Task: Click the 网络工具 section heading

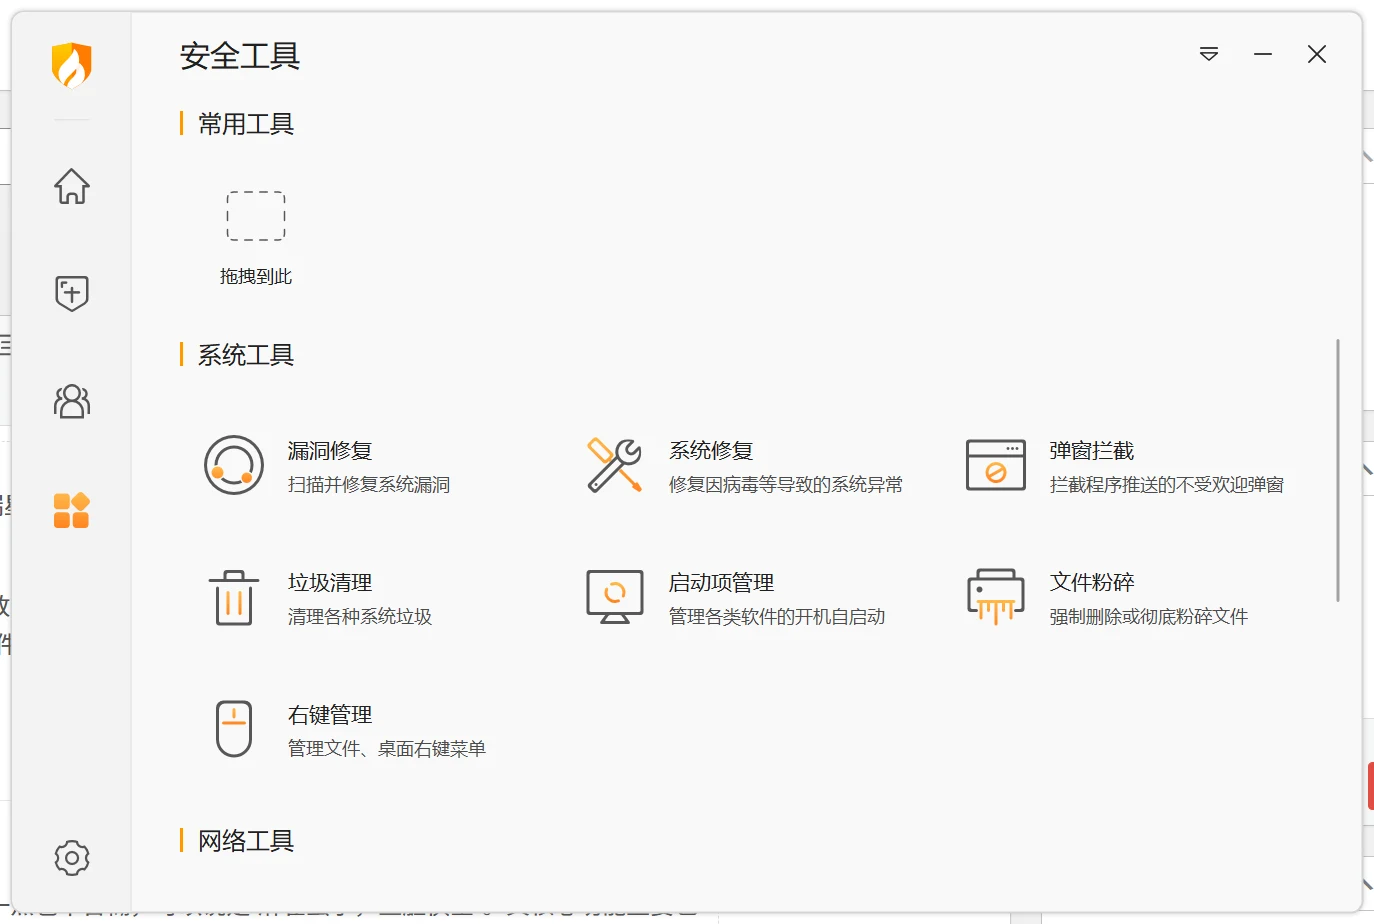Action: coord(246,841)
